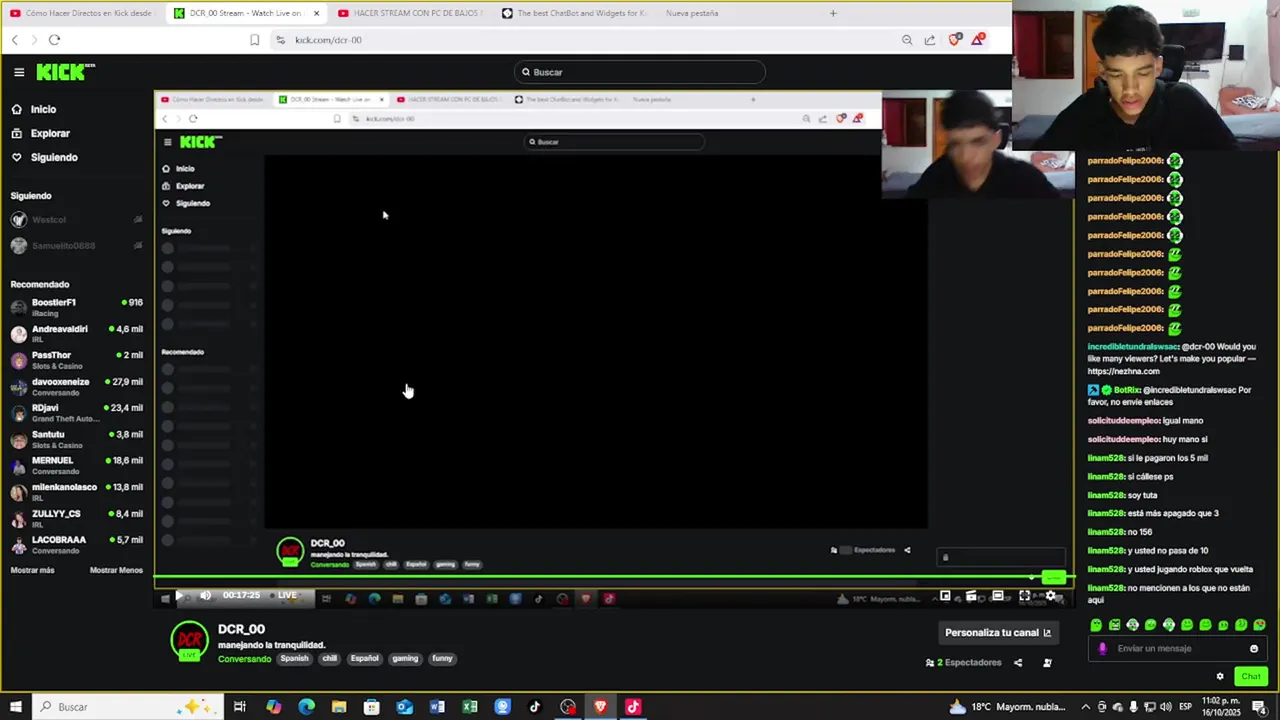Viewport: 1280px width, 720px height.
Task: Select the chill tag chip
Action: point(330,658)
